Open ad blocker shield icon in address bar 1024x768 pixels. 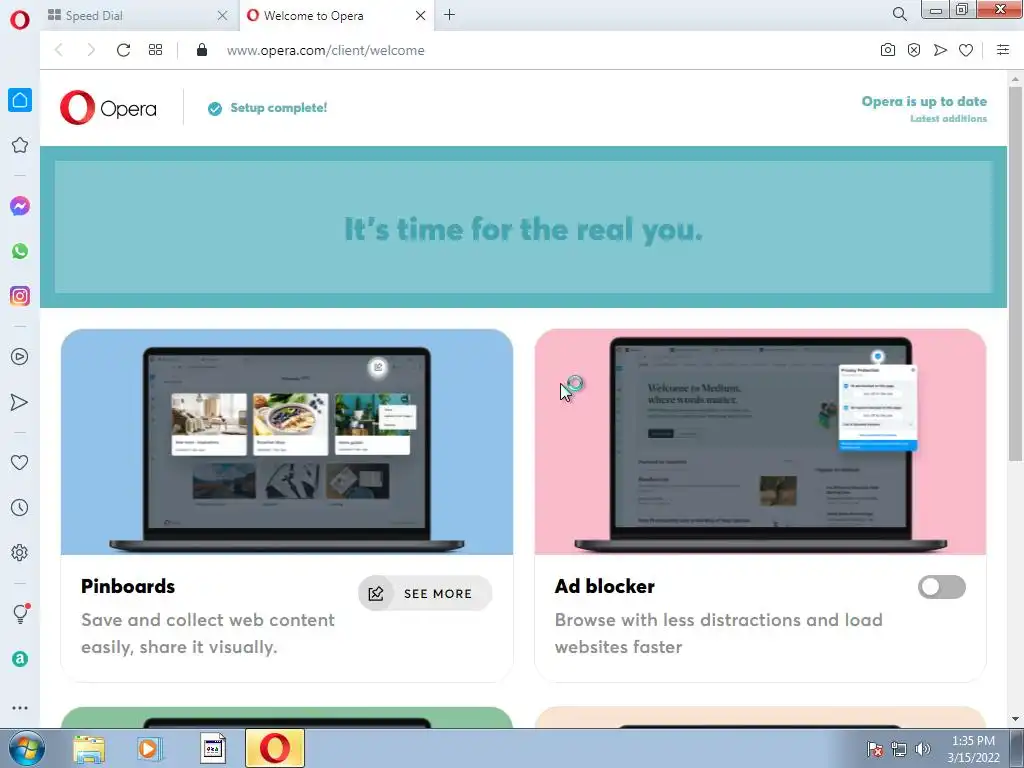pos(914,50)
